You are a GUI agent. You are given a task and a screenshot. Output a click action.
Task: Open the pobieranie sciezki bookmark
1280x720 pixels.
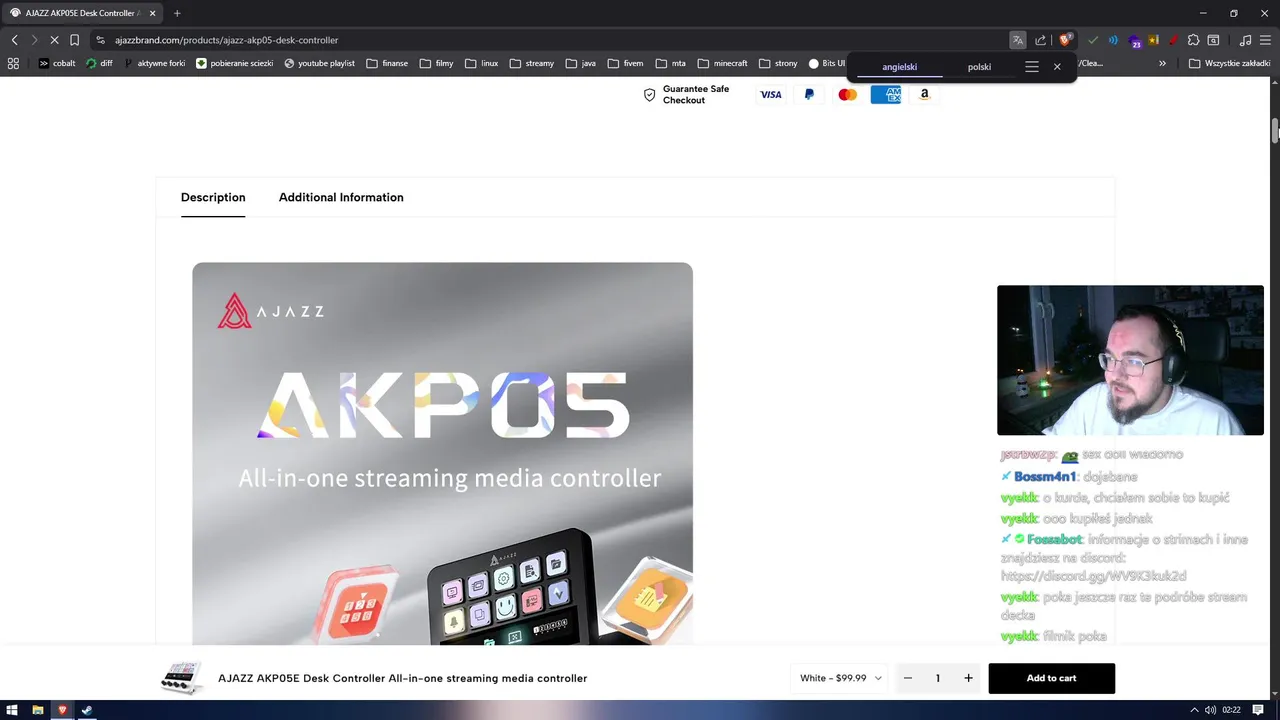pos(235,63)
